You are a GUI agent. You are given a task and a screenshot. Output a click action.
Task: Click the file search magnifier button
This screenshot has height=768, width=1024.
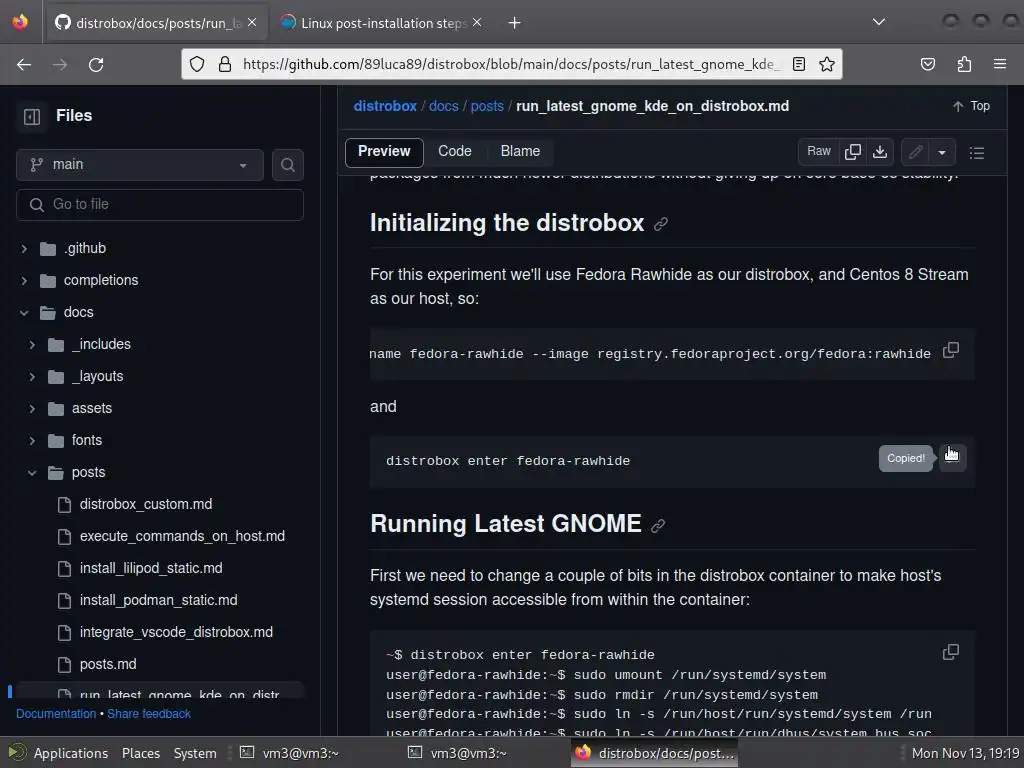[287, 165]
